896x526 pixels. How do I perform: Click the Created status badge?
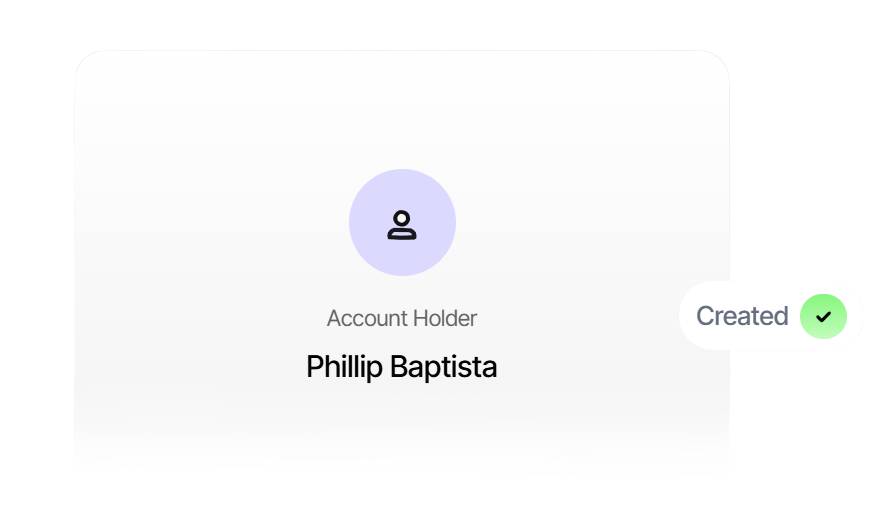pos(770,316)
